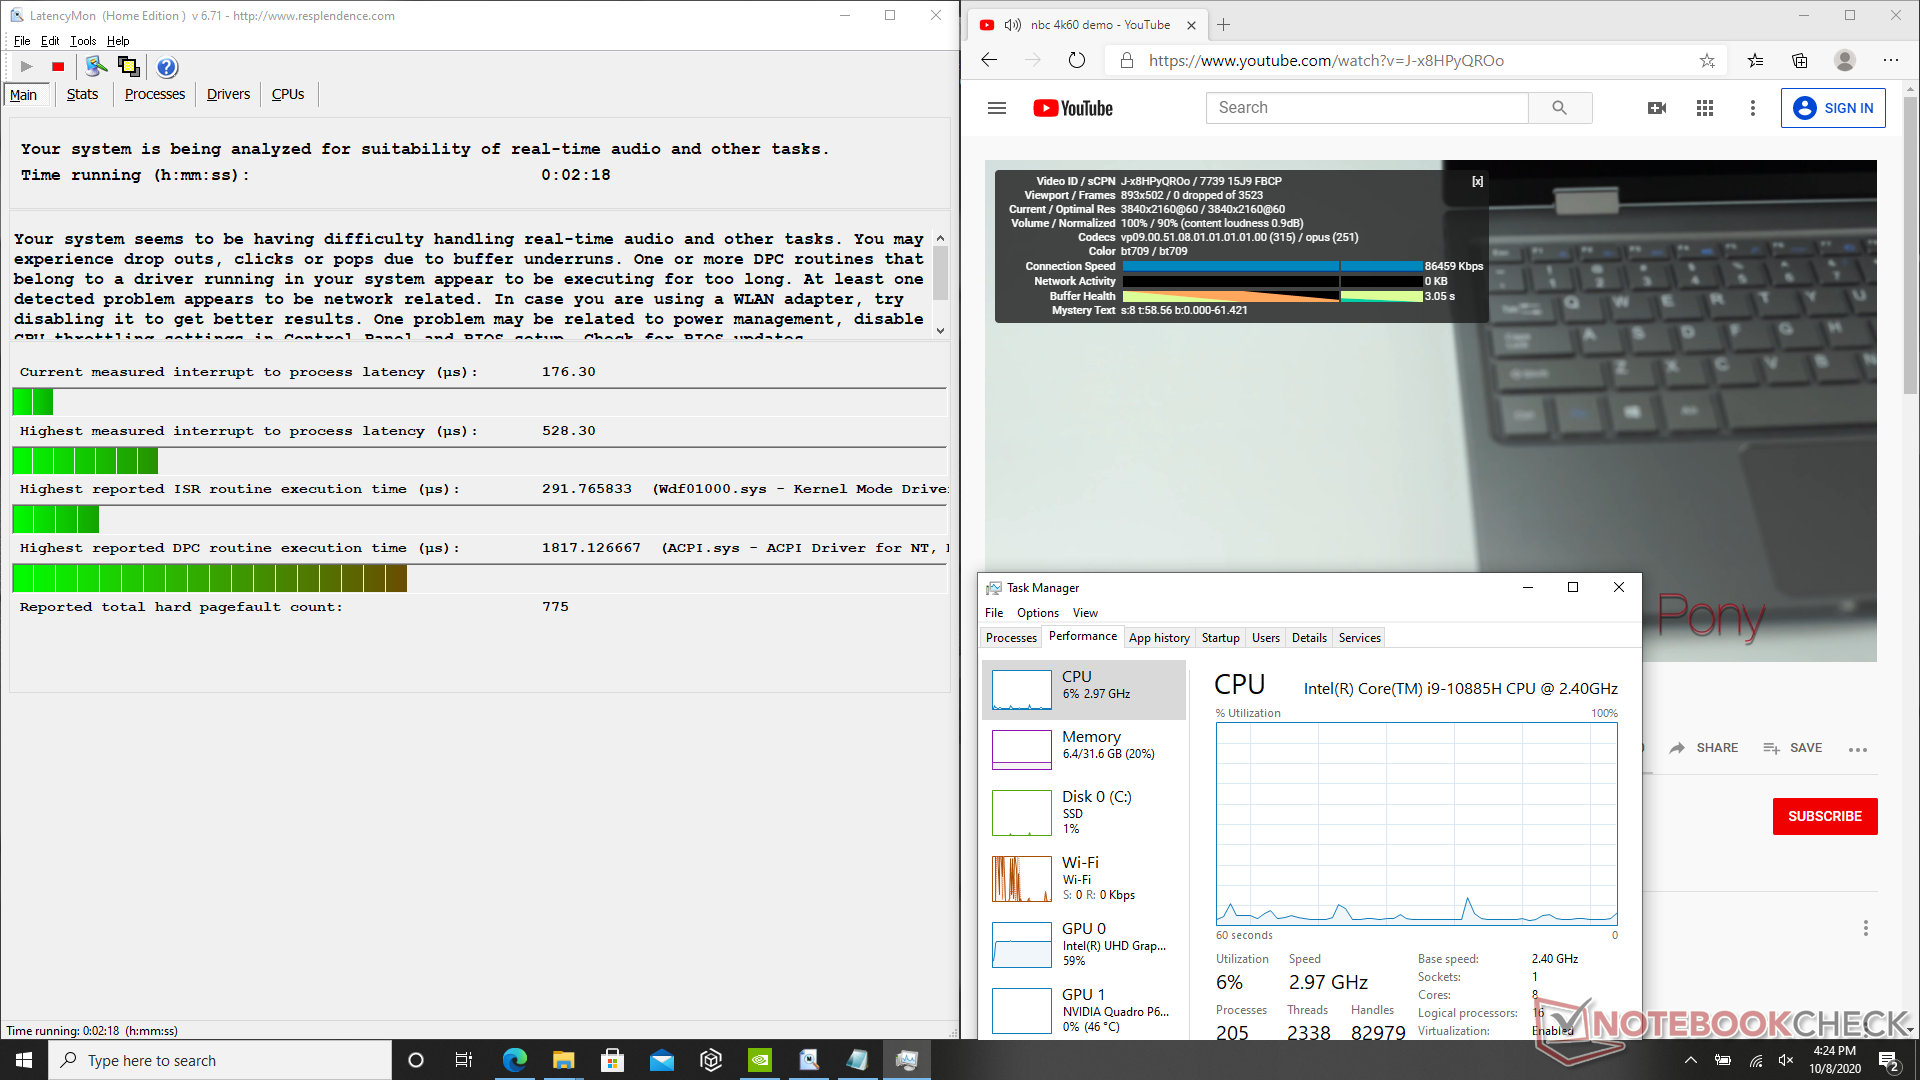
Task: Open the more actions ellipsis beside SAVE
Action: pyautogui.click(x=1858, y=749)
